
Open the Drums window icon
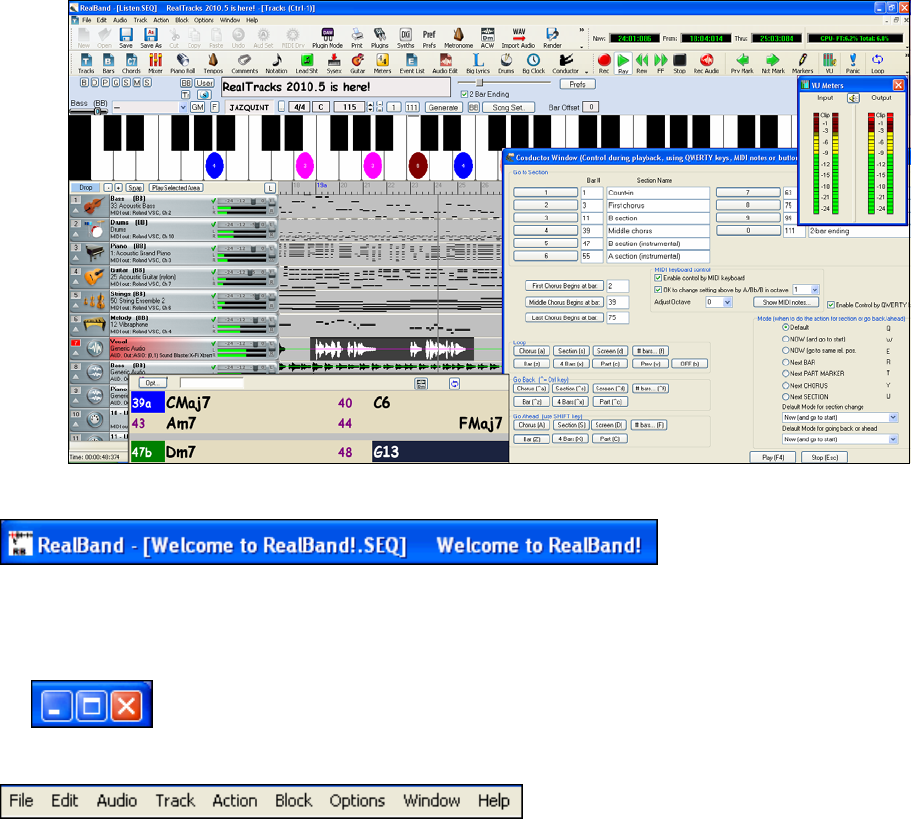coord(506,63)
